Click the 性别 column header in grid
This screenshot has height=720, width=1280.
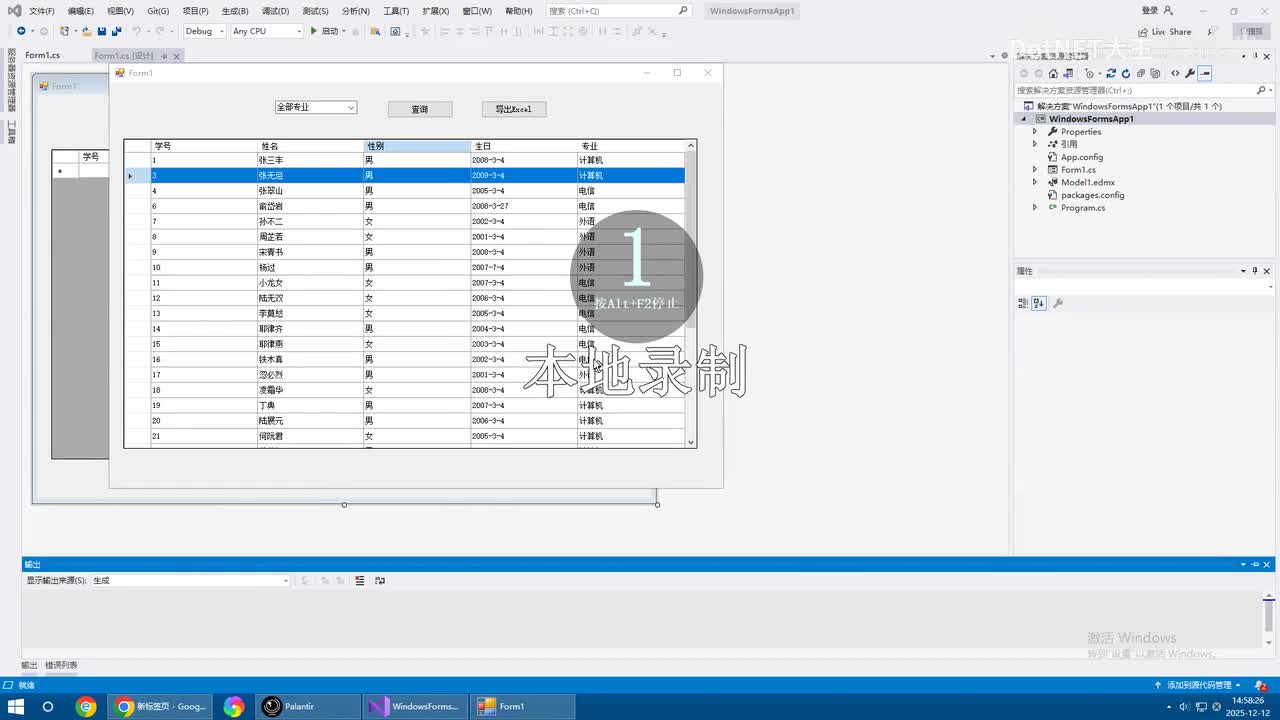[417, 146]
